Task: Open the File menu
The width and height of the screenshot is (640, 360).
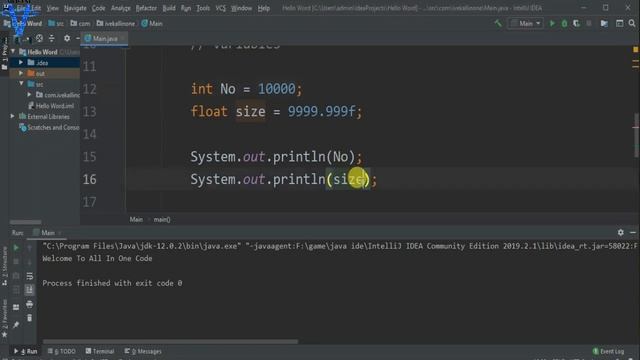Action: 21,8
